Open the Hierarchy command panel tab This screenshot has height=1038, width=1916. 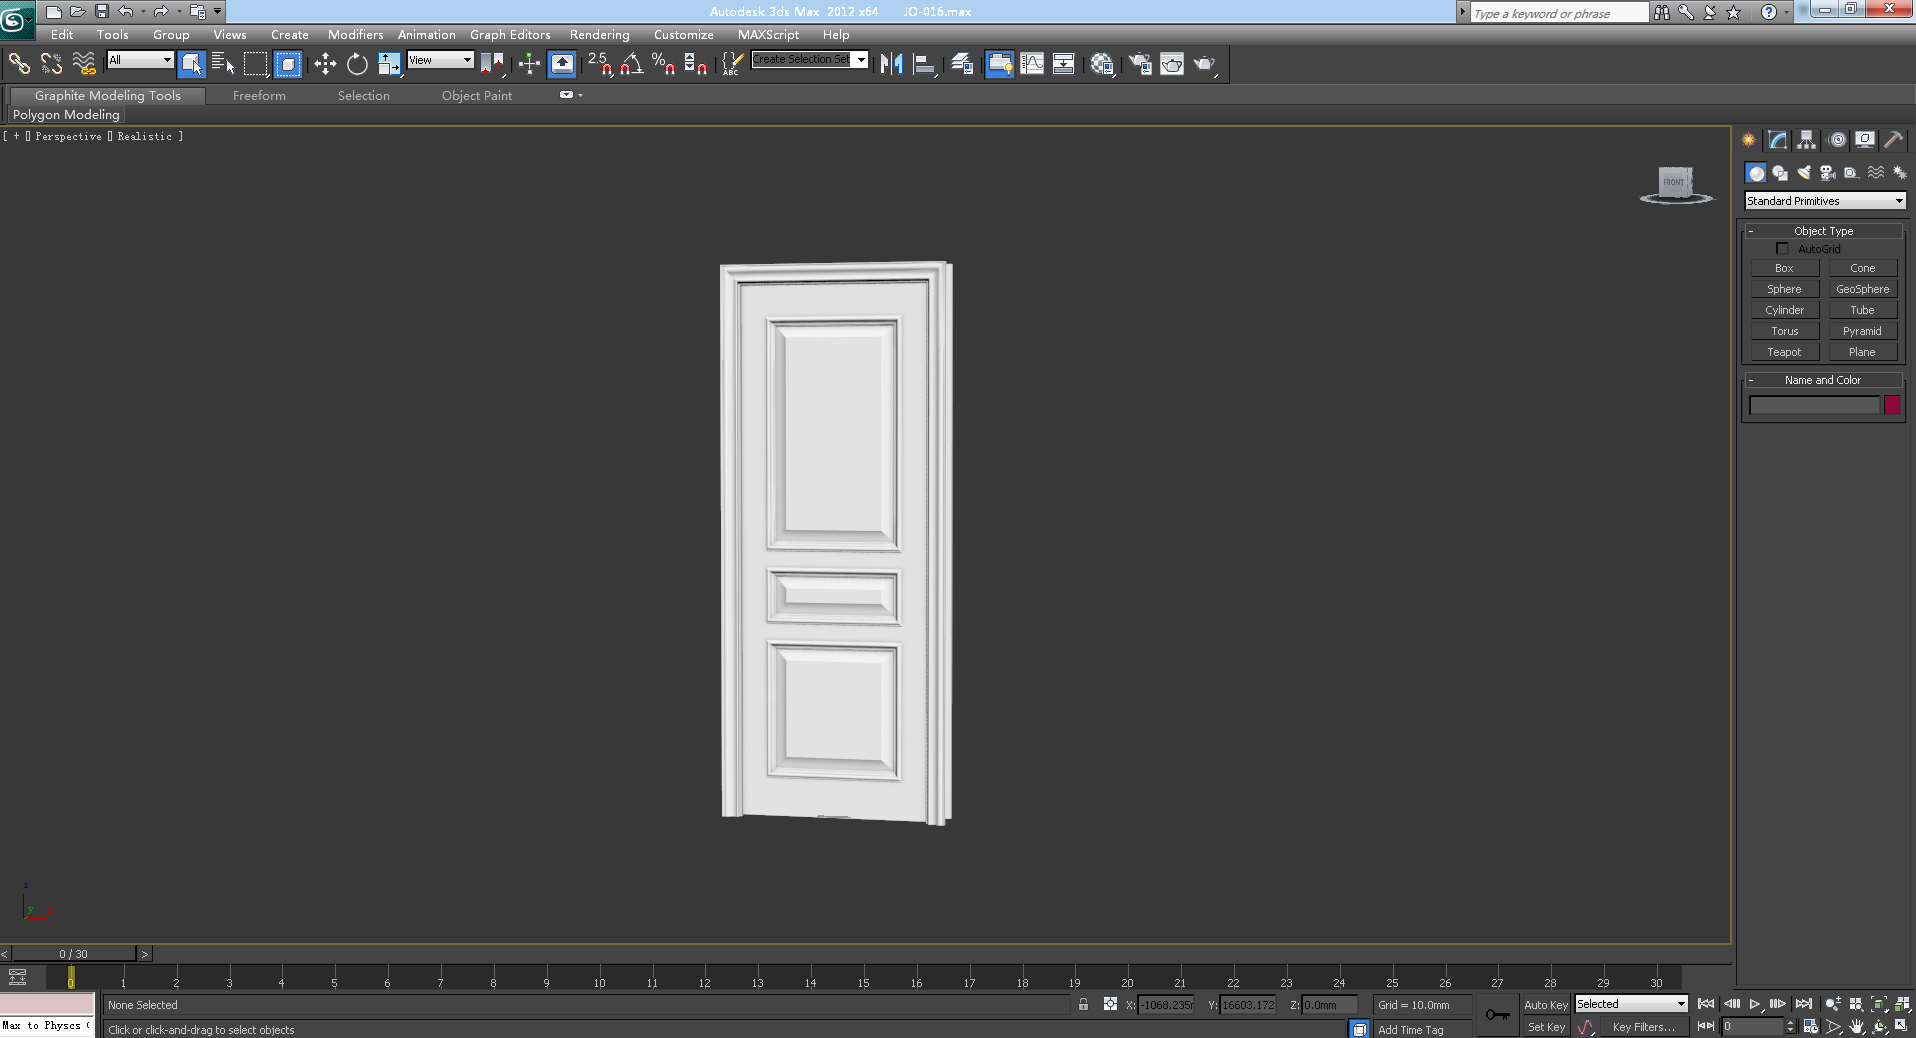click(1806, 140)
